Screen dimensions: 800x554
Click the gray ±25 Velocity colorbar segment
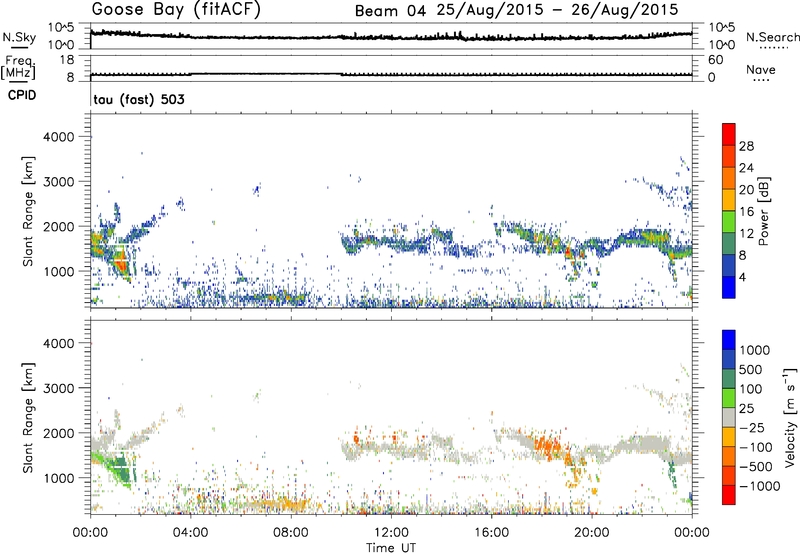tap(729, 417)
